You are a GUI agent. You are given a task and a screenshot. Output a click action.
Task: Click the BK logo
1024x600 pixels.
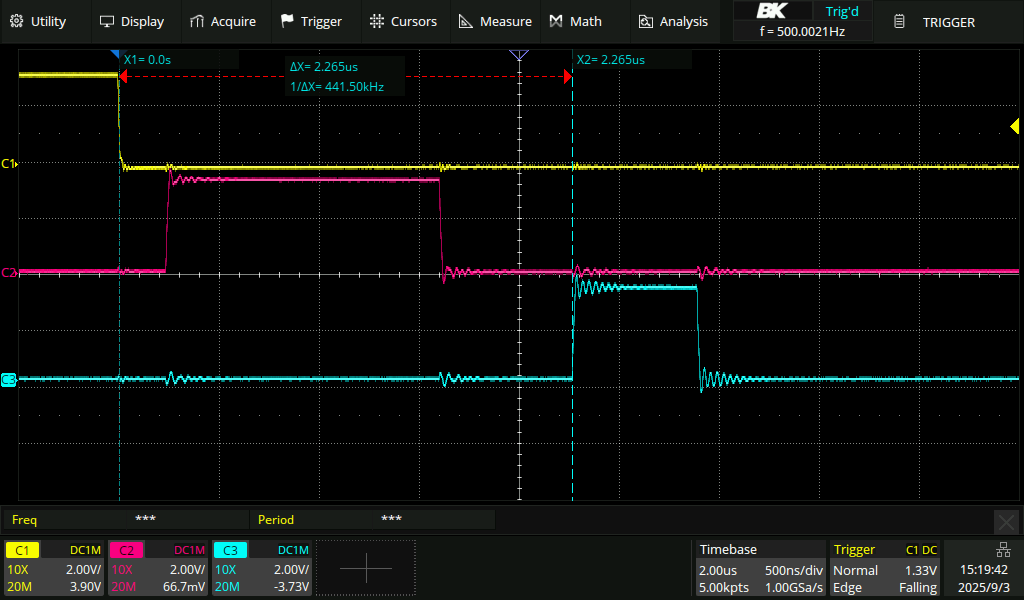pos(773,11)
